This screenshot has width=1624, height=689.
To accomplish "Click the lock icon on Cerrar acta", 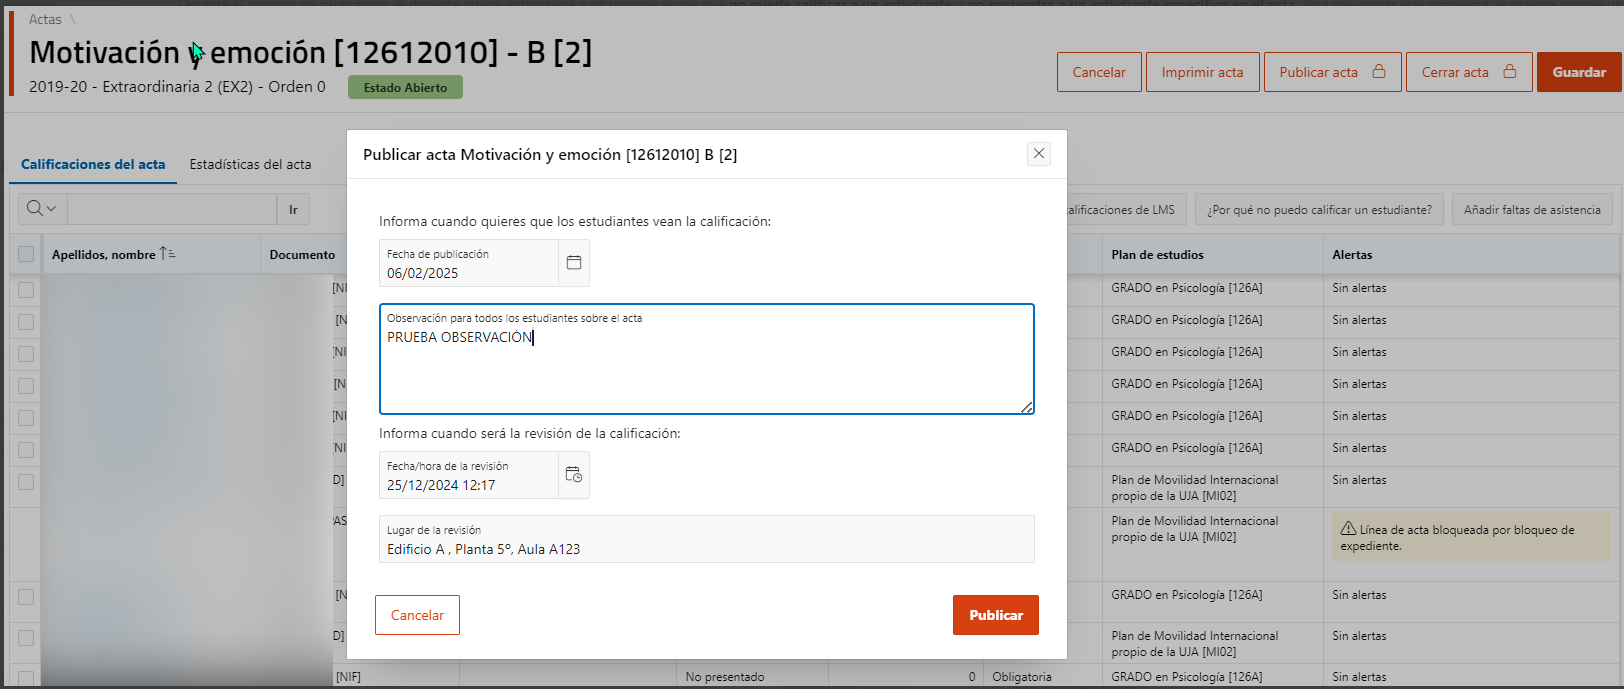I will pos(1510,72).
